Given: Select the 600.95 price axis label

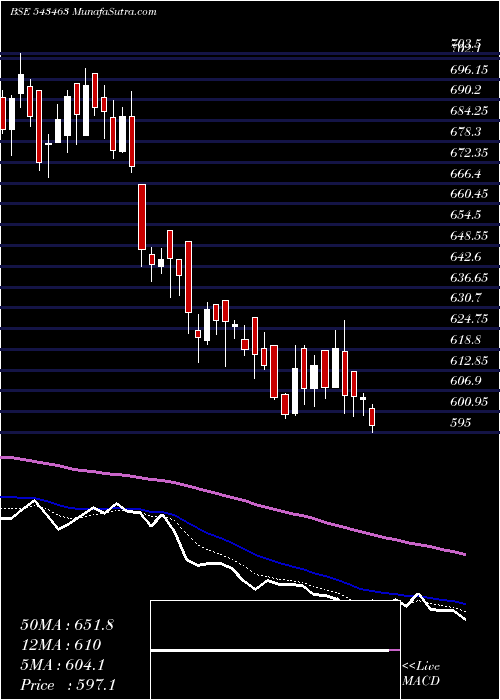Looking at the screenshot, I should click(469, 402).
